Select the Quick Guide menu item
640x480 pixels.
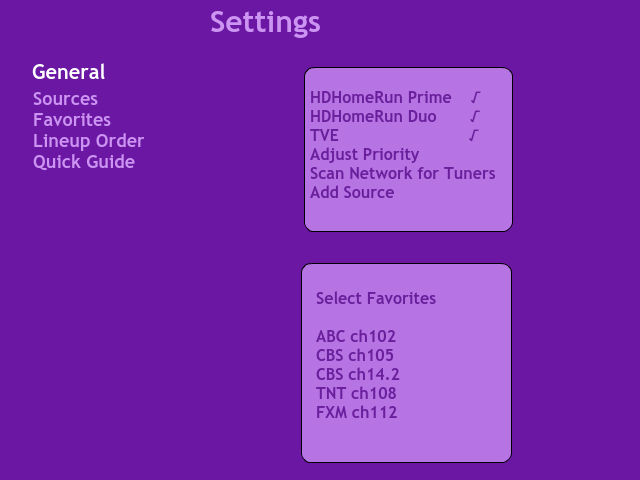(x=84, y=162)
